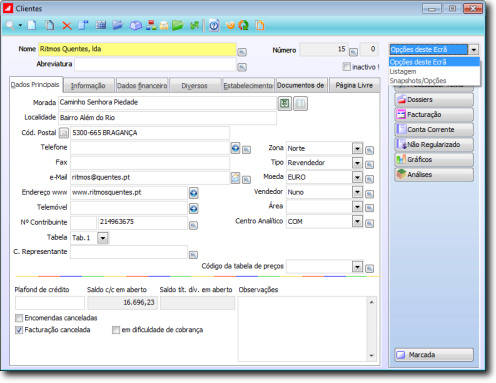Click the orange undo arrow icon
The width and height of the screenshot is (496, 383).
[x=230, y=25]
